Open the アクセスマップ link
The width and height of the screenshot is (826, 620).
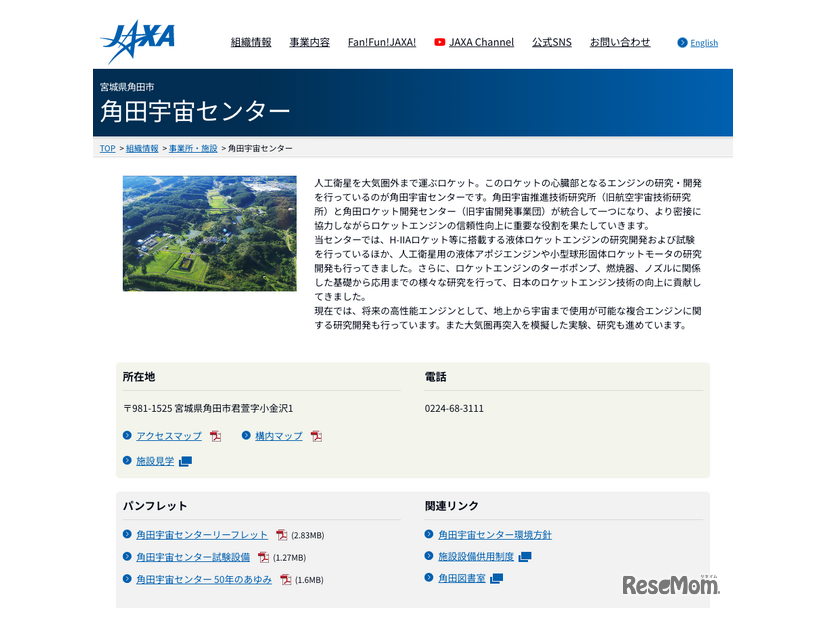169,436
